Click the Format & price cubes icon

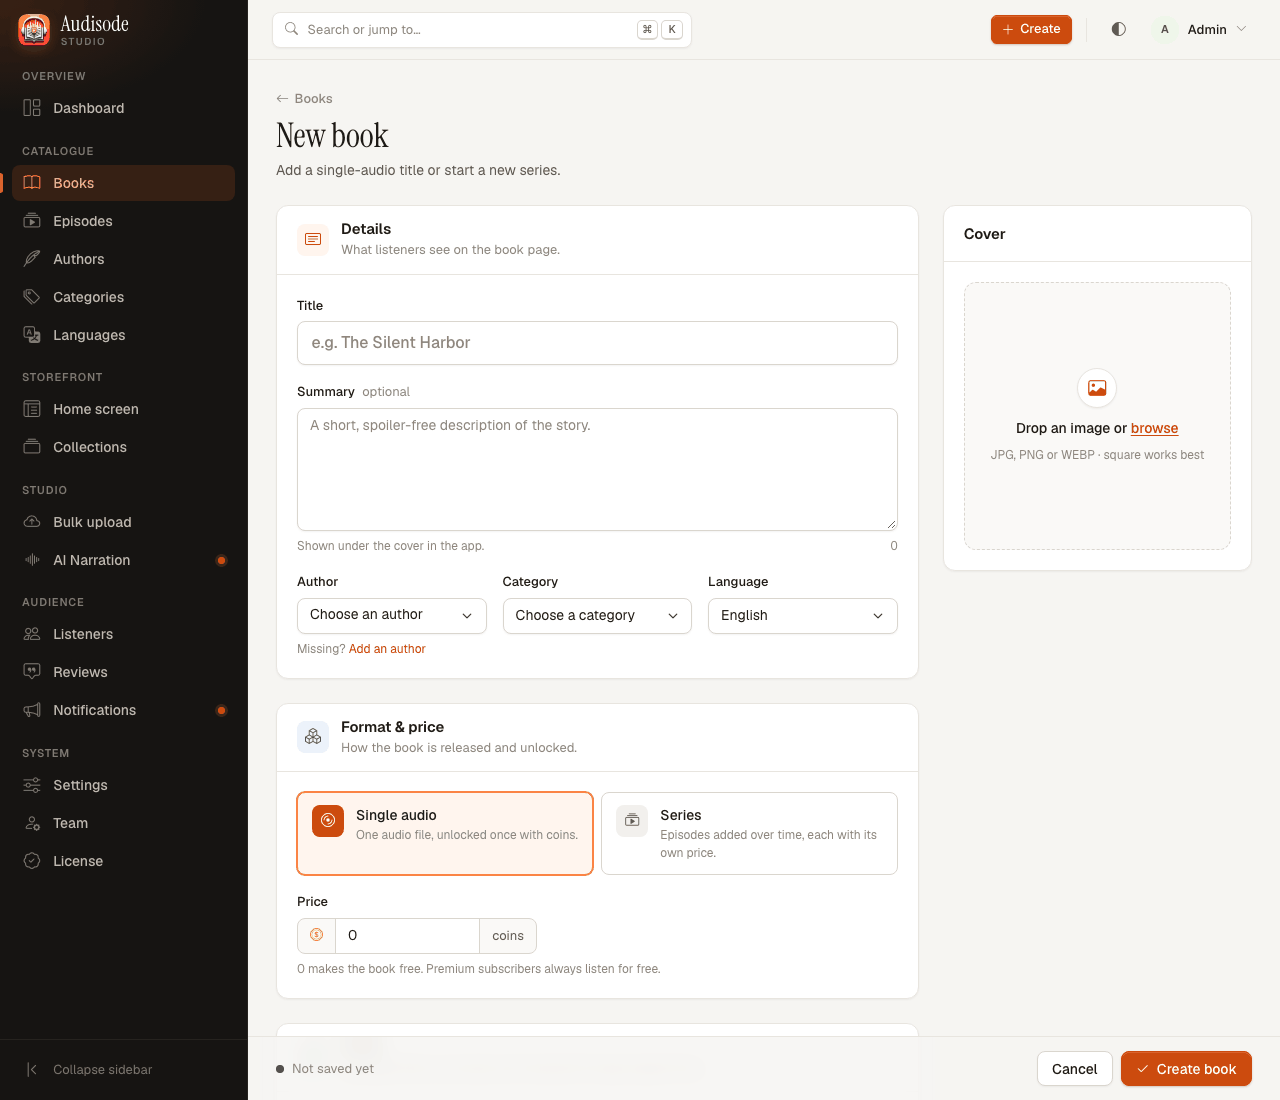(x=313, y=737)
